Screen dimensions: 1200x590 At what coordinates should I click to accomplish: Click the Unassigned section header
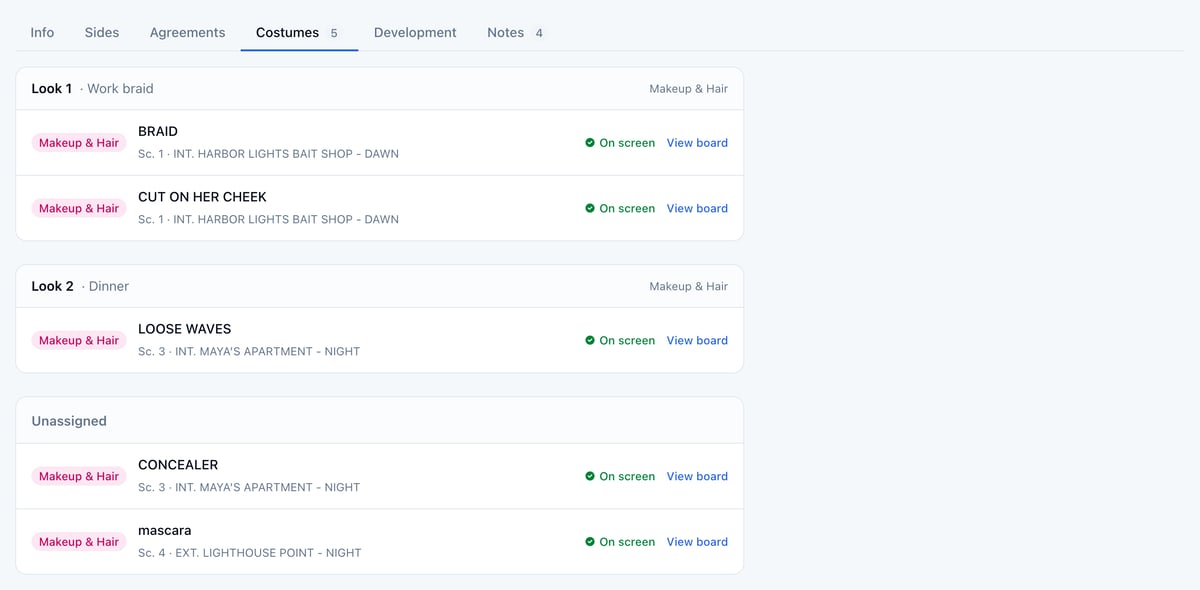click(69, 422)
